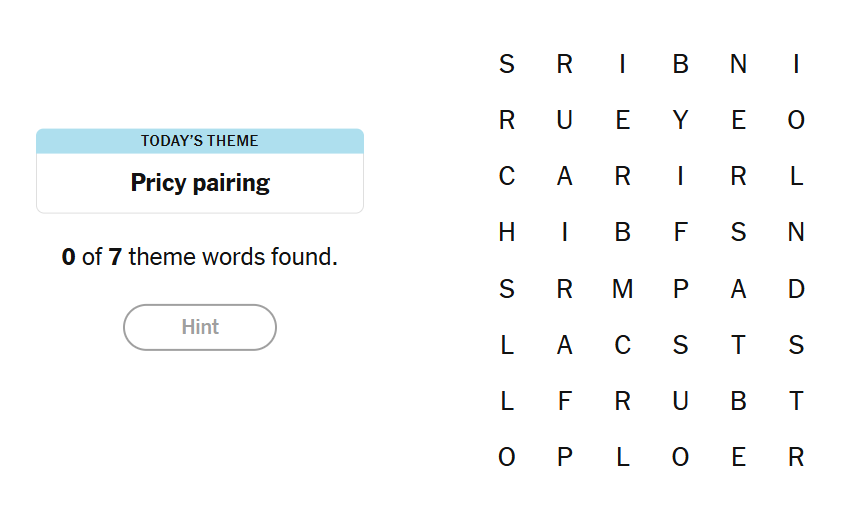Select the letter H in the grid
The height and width of the screenshot is (528, 866).
pyautogui.click(x=507, y=233)
